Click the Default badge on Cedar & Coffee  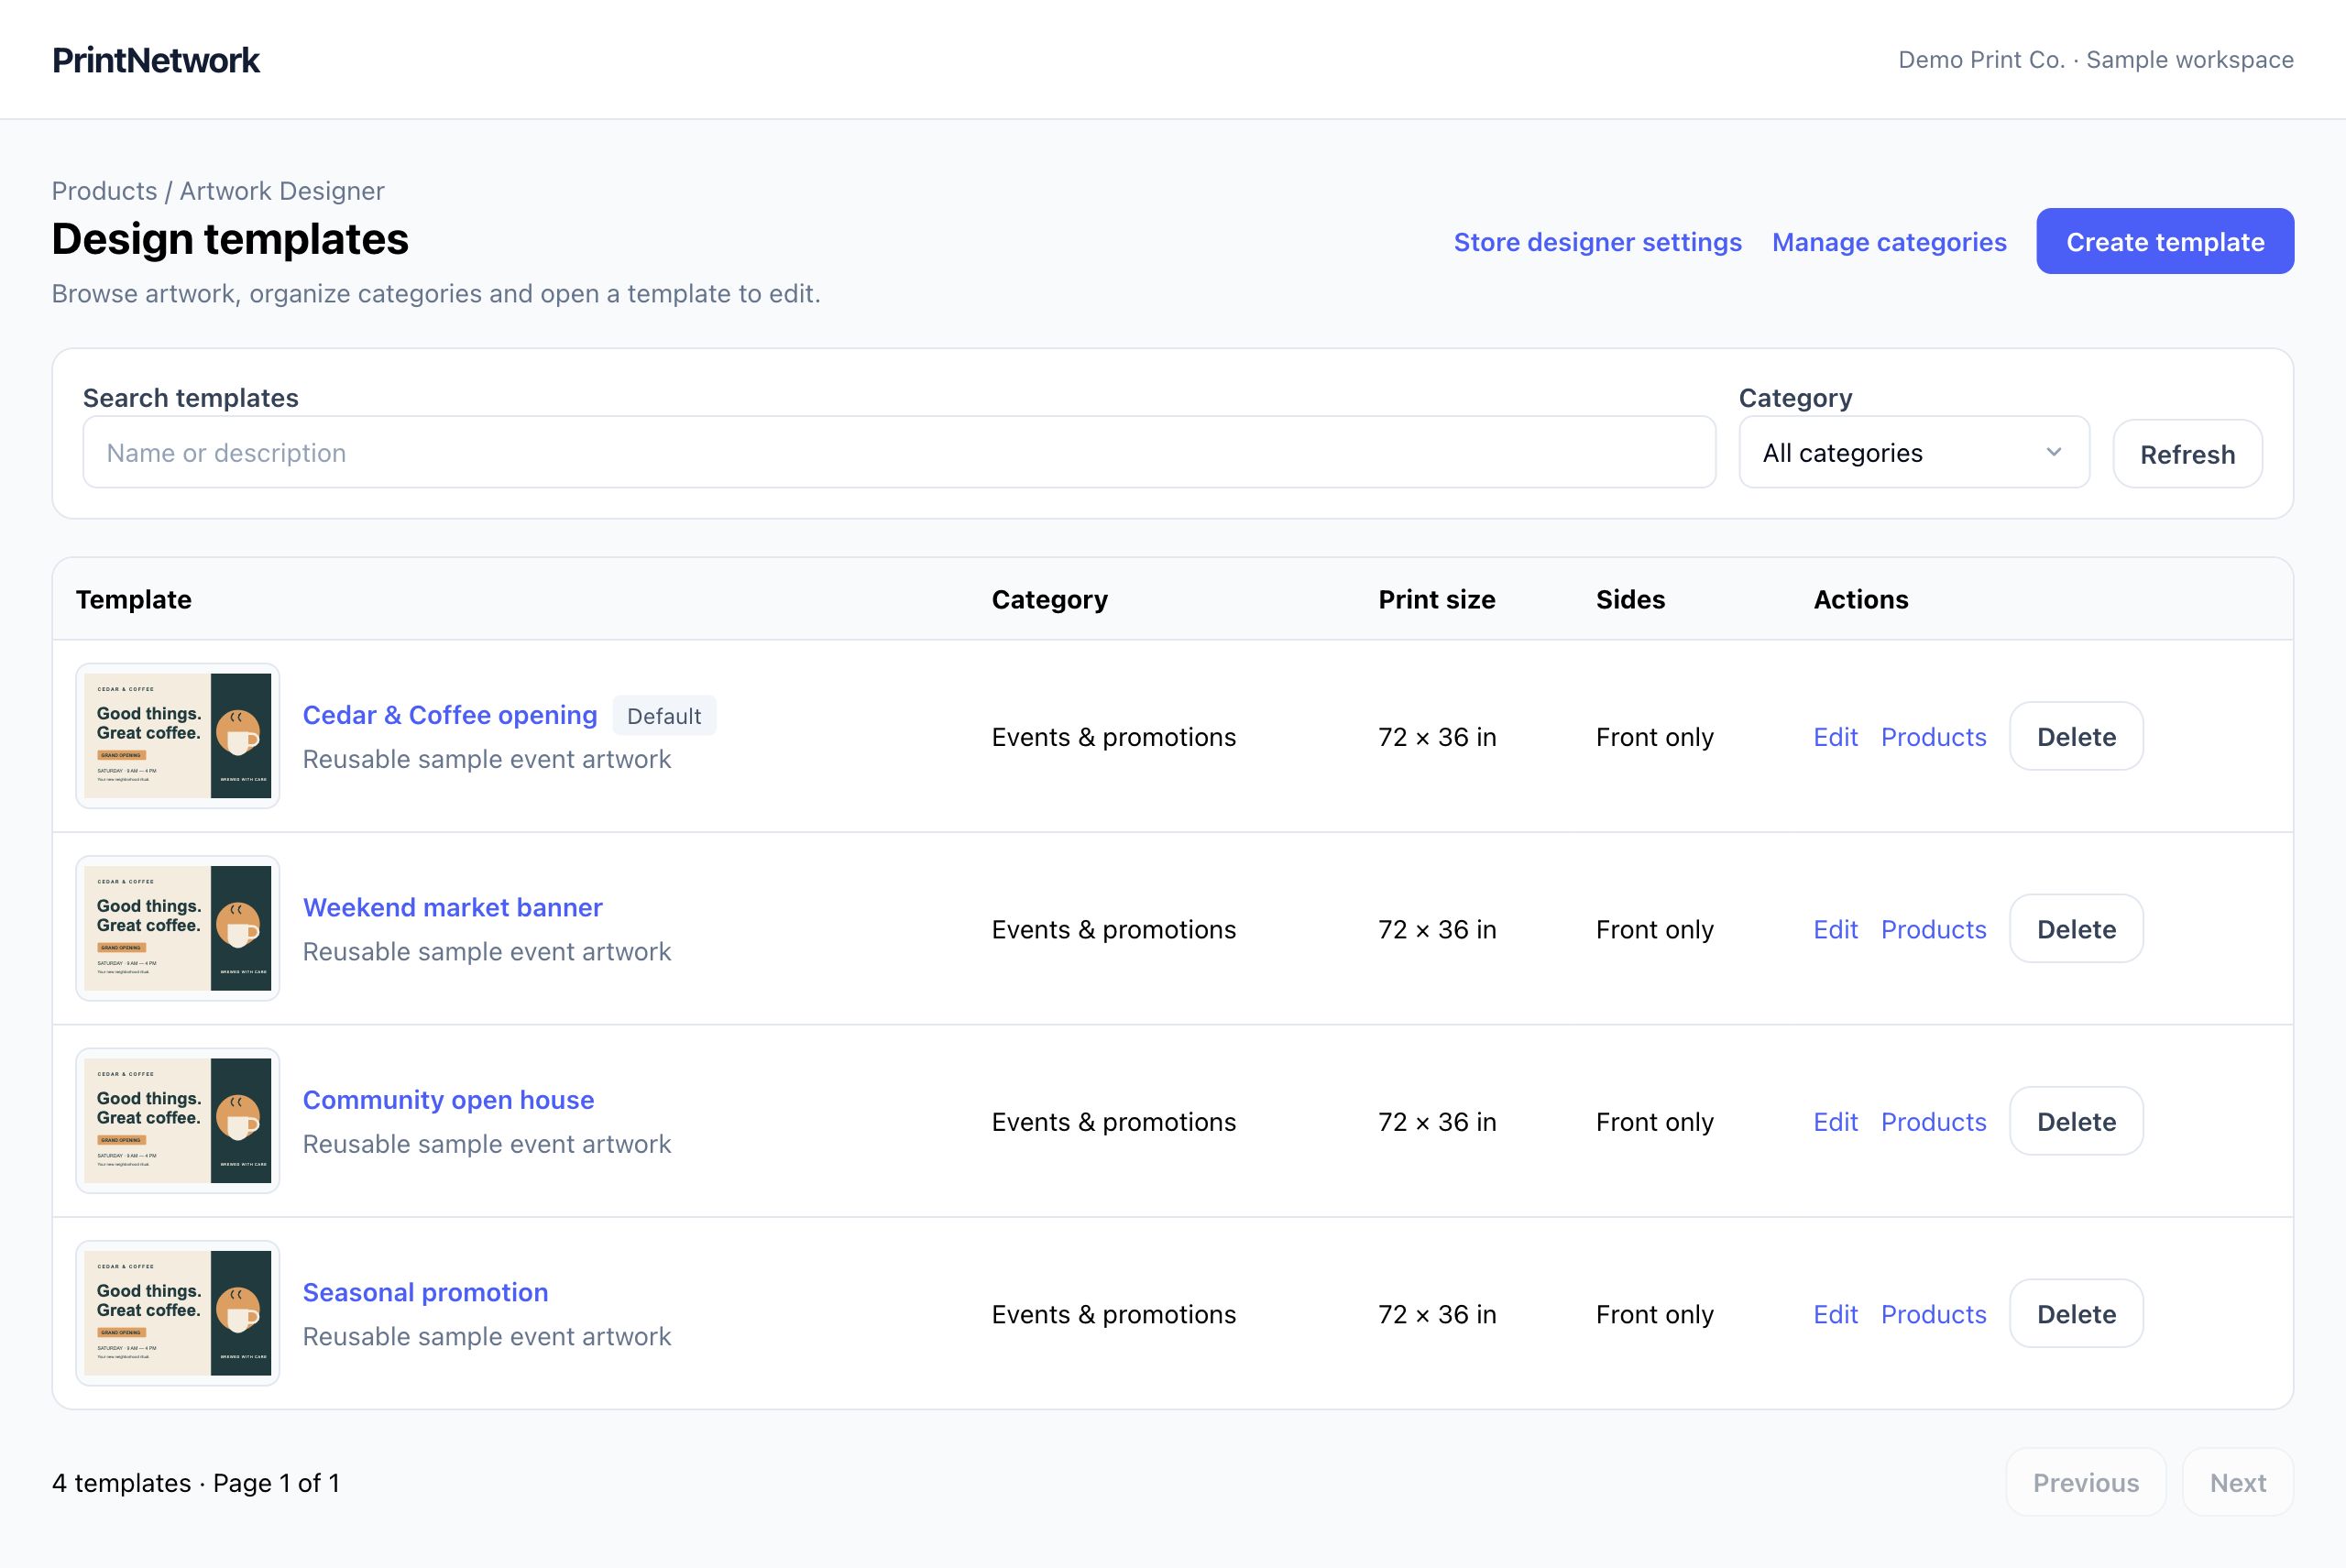(x=664, y=716)
